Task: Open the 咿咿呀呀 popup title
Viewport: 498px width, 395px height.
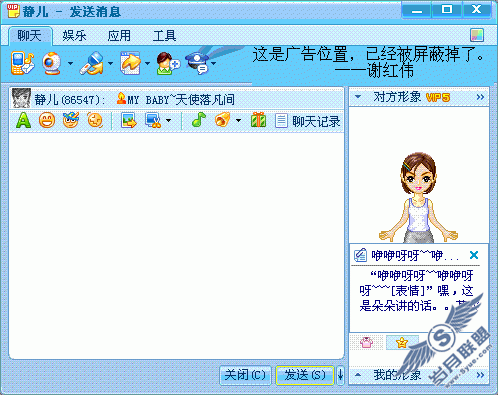Action: click(x=415, y=256)
